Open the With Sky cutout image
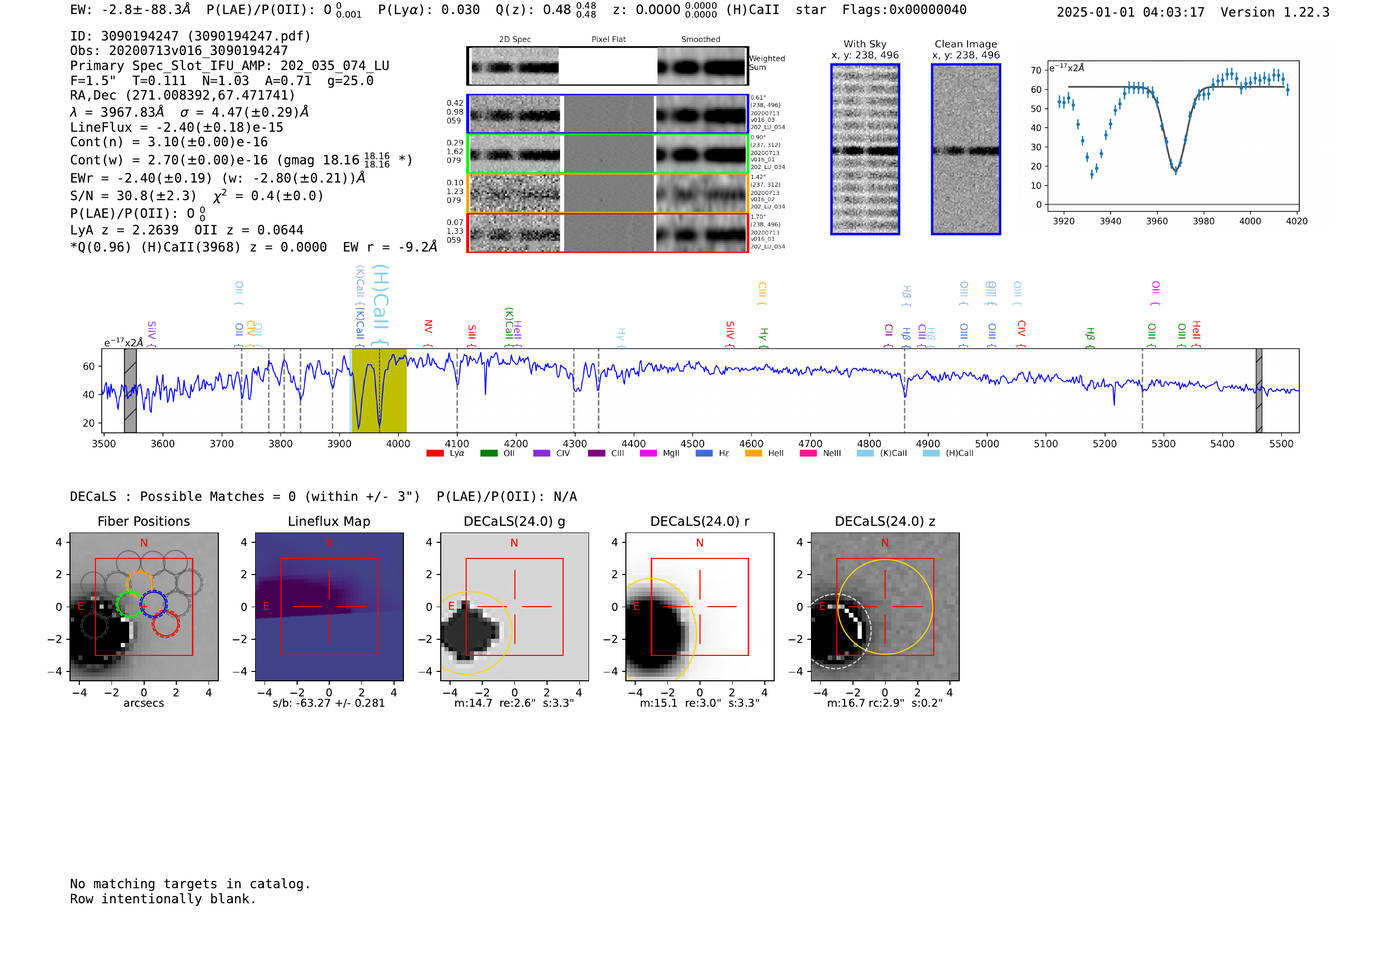The height and width of the screenshot is (953, 1400). point(865,149)
